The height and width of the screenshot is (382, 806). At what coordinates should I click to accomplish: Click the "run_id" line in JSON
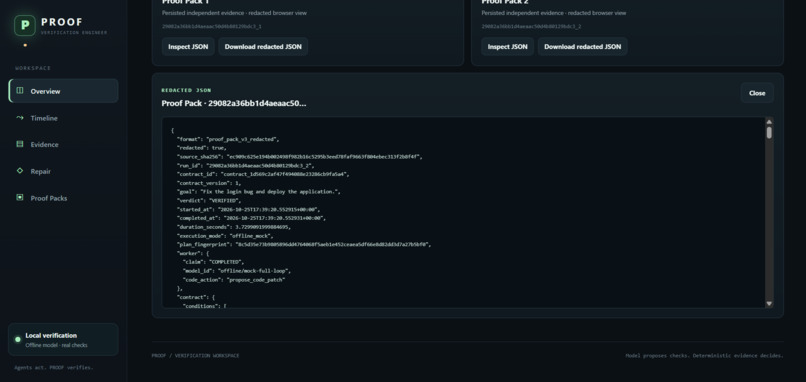pyautogui.click(x=245, y=166)
